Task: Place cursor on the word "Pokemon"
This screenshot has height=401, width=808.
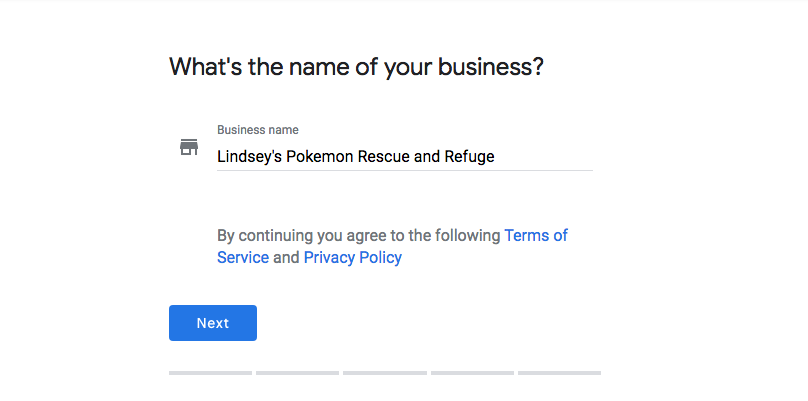Action: pyautogui.click(x=322, y=156)
